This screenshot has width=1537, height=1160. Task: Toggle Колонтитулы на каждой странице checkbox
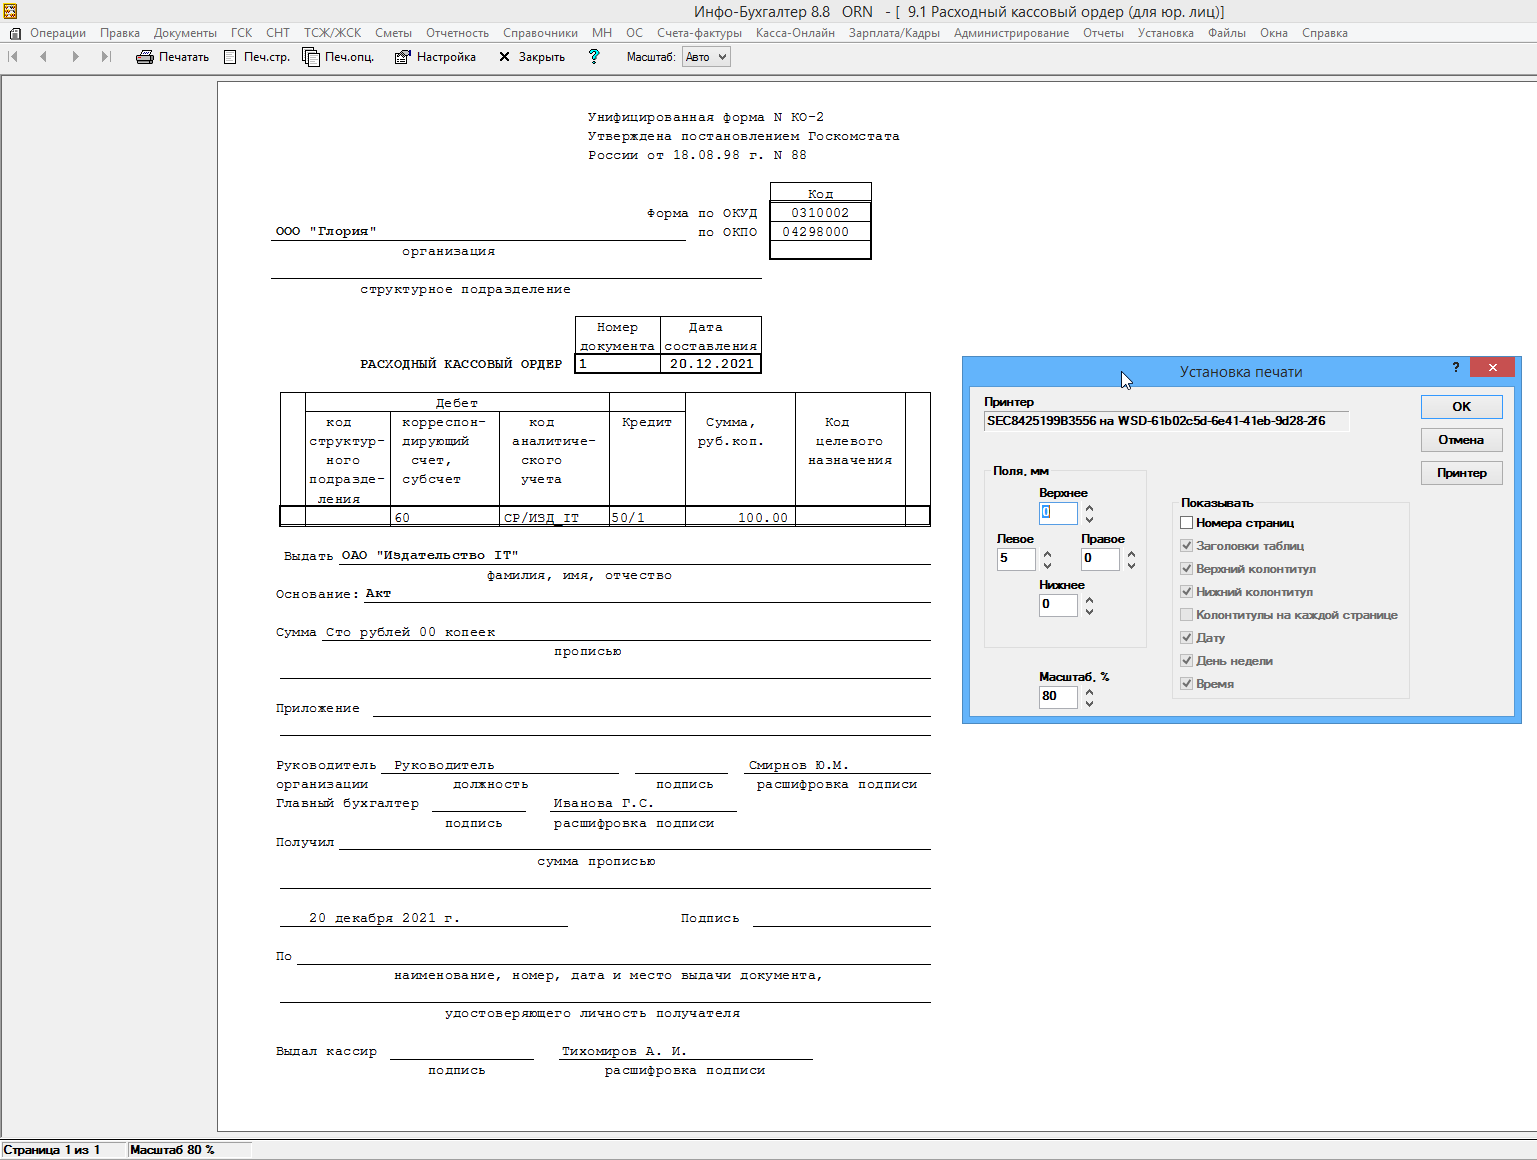click(x=1186, y=615)
